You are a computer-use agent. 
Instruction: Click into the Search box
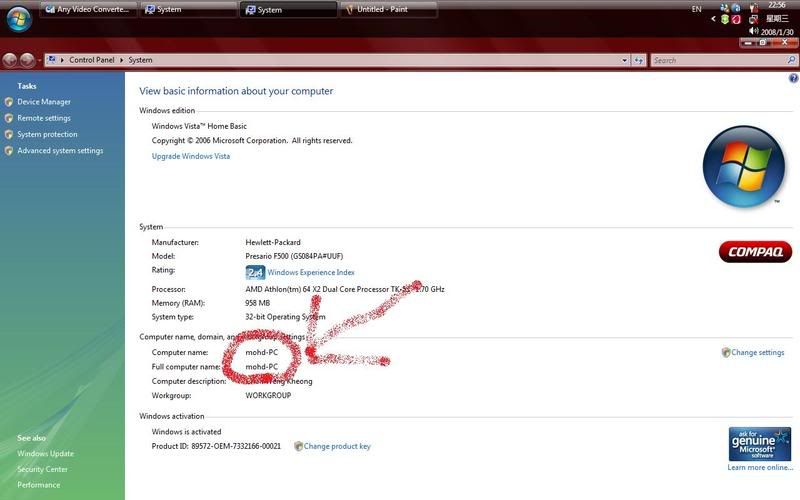pos(718,60)
